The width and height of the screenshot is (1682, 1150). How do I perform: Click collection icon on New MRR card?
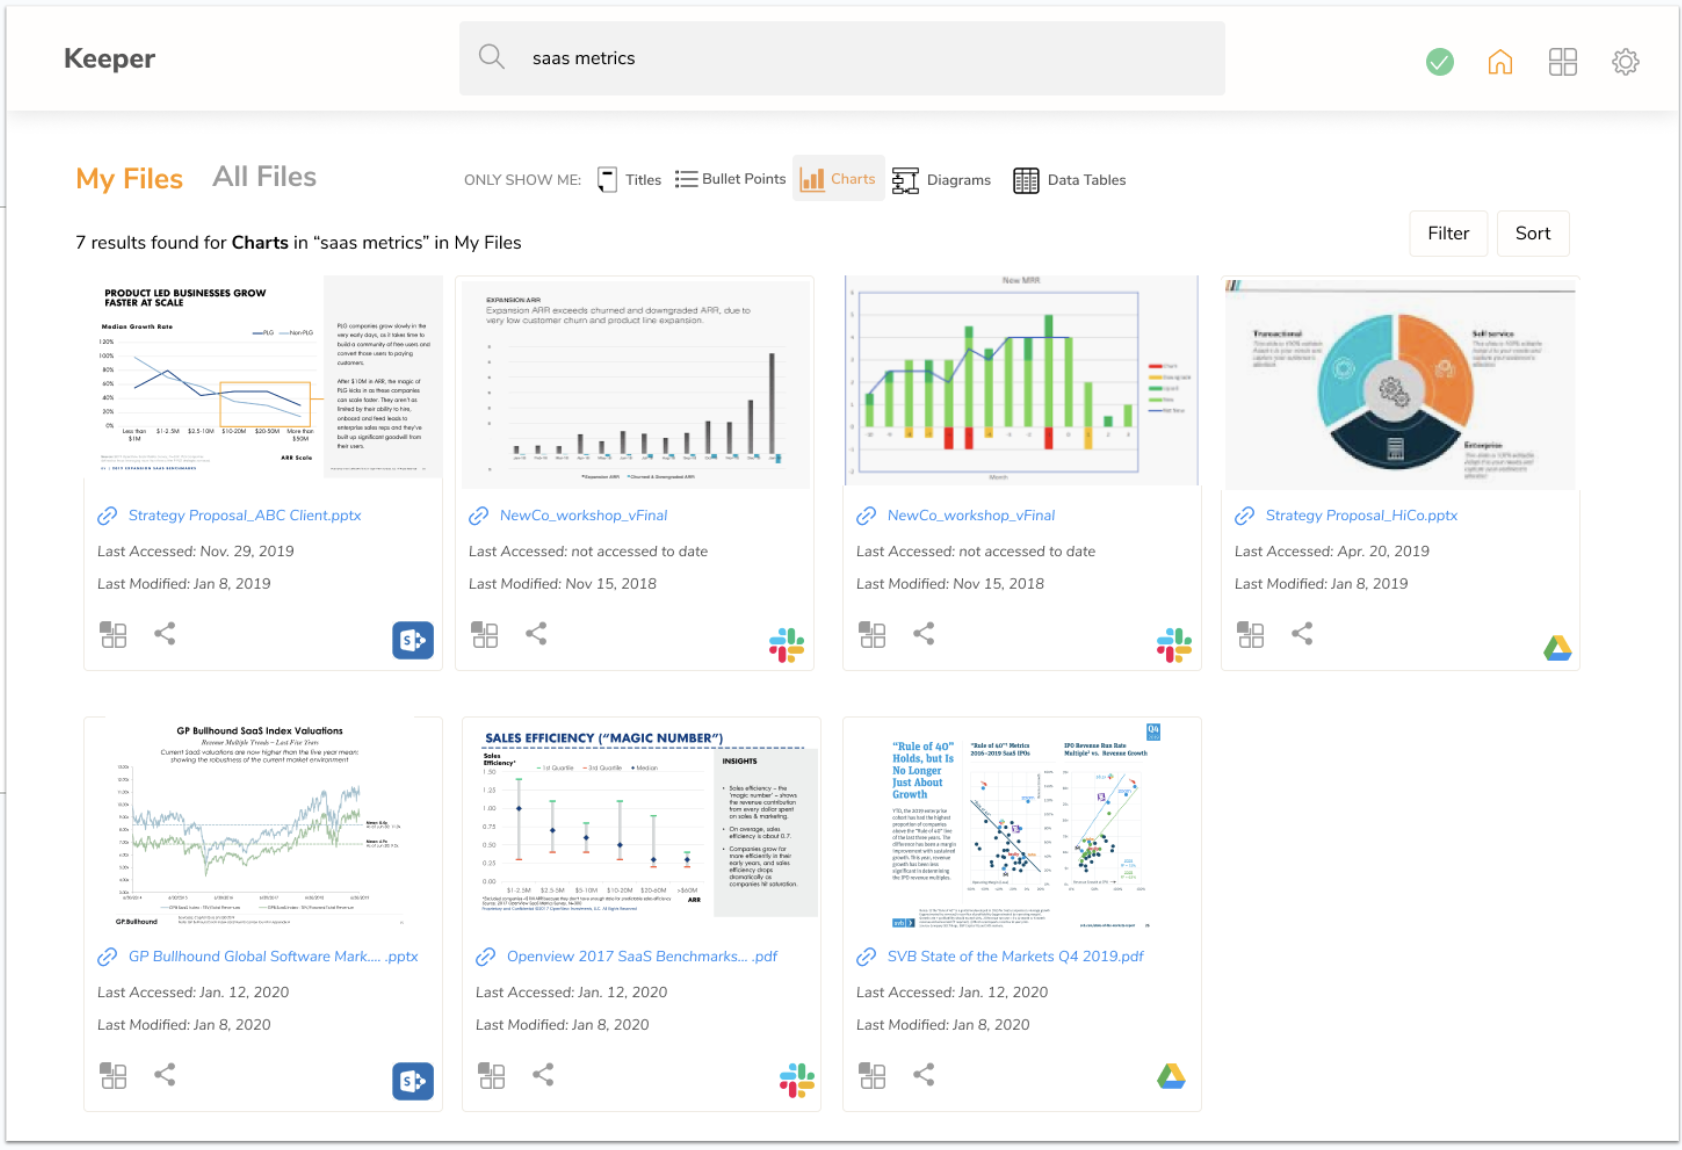(x=872, y=634)
